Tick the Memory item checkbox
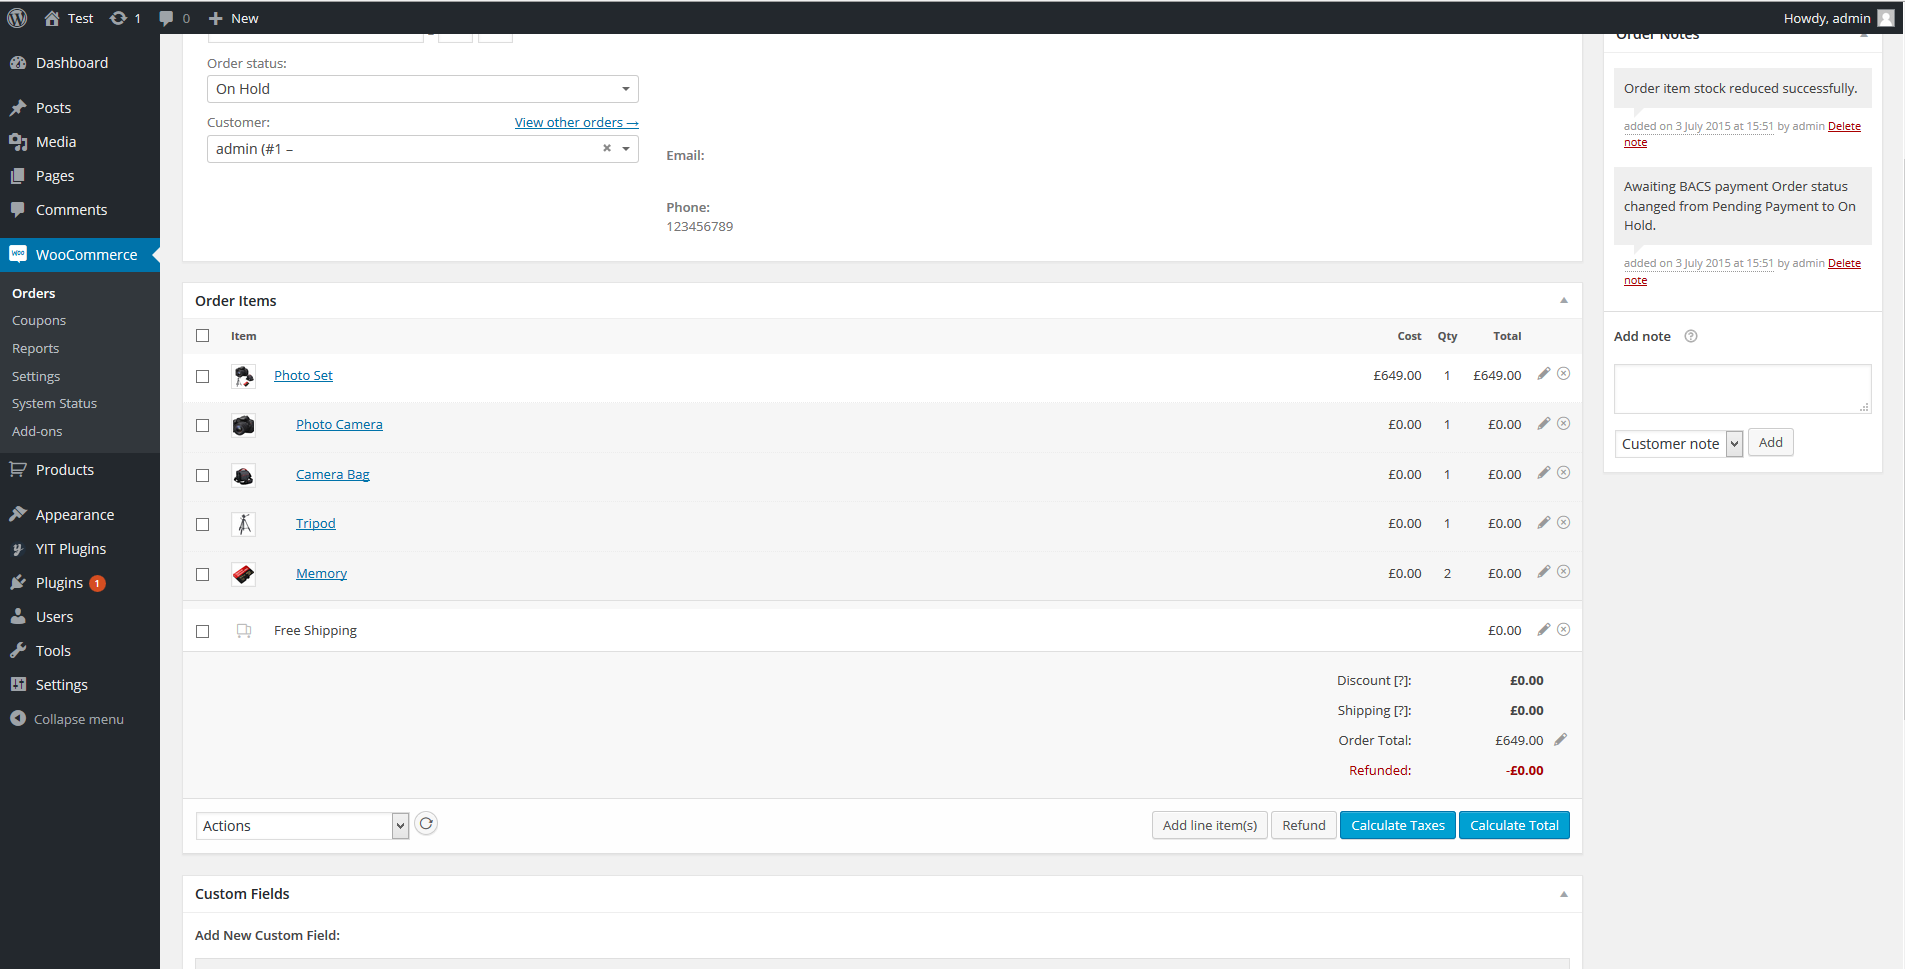Viewport: 1905px width, 969px height. point(203,574)
